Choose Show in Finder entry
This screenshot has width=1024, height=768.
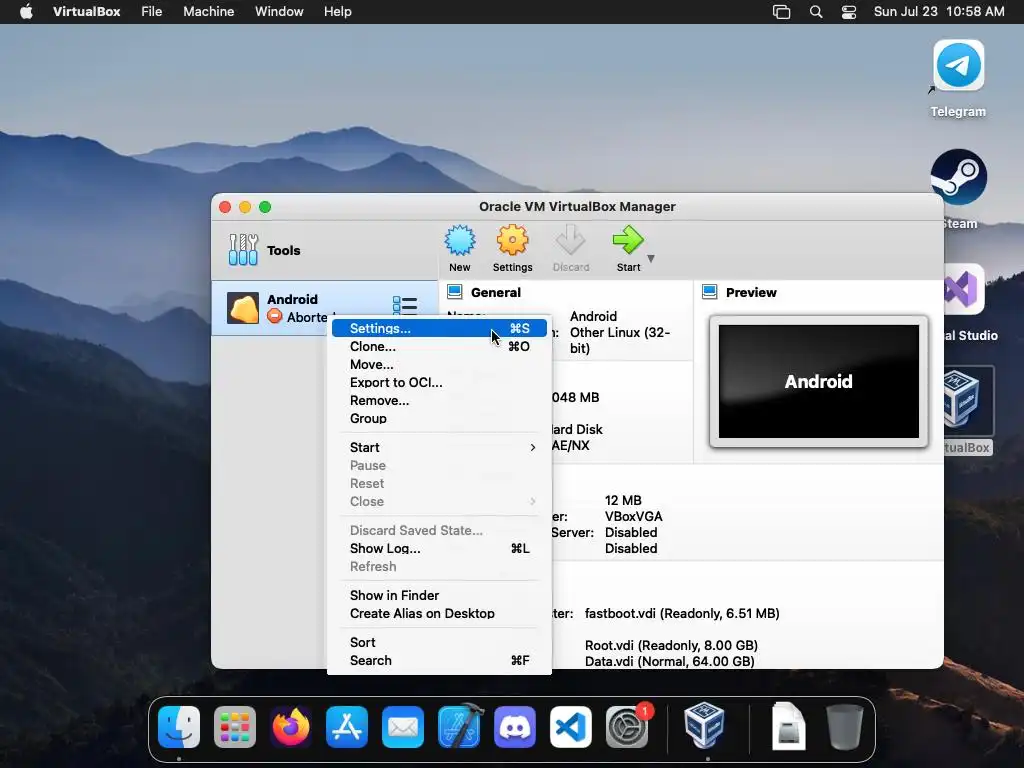(x=440, y=596)
